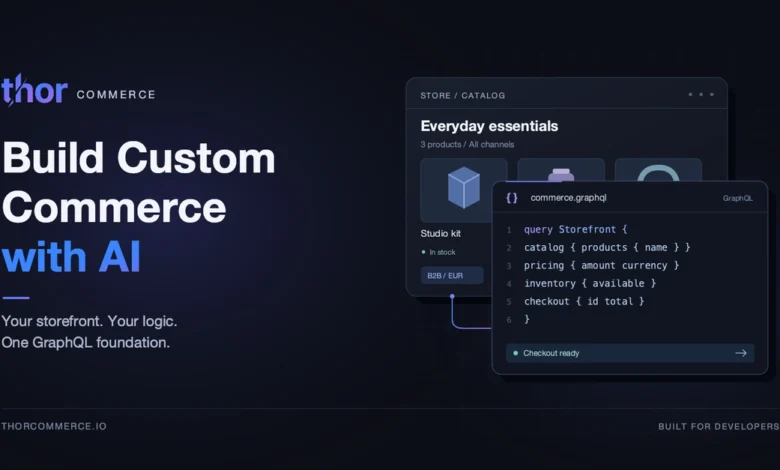780x470 pixels.
Task: Click the query Storefront code line
Action: point(576,229)
